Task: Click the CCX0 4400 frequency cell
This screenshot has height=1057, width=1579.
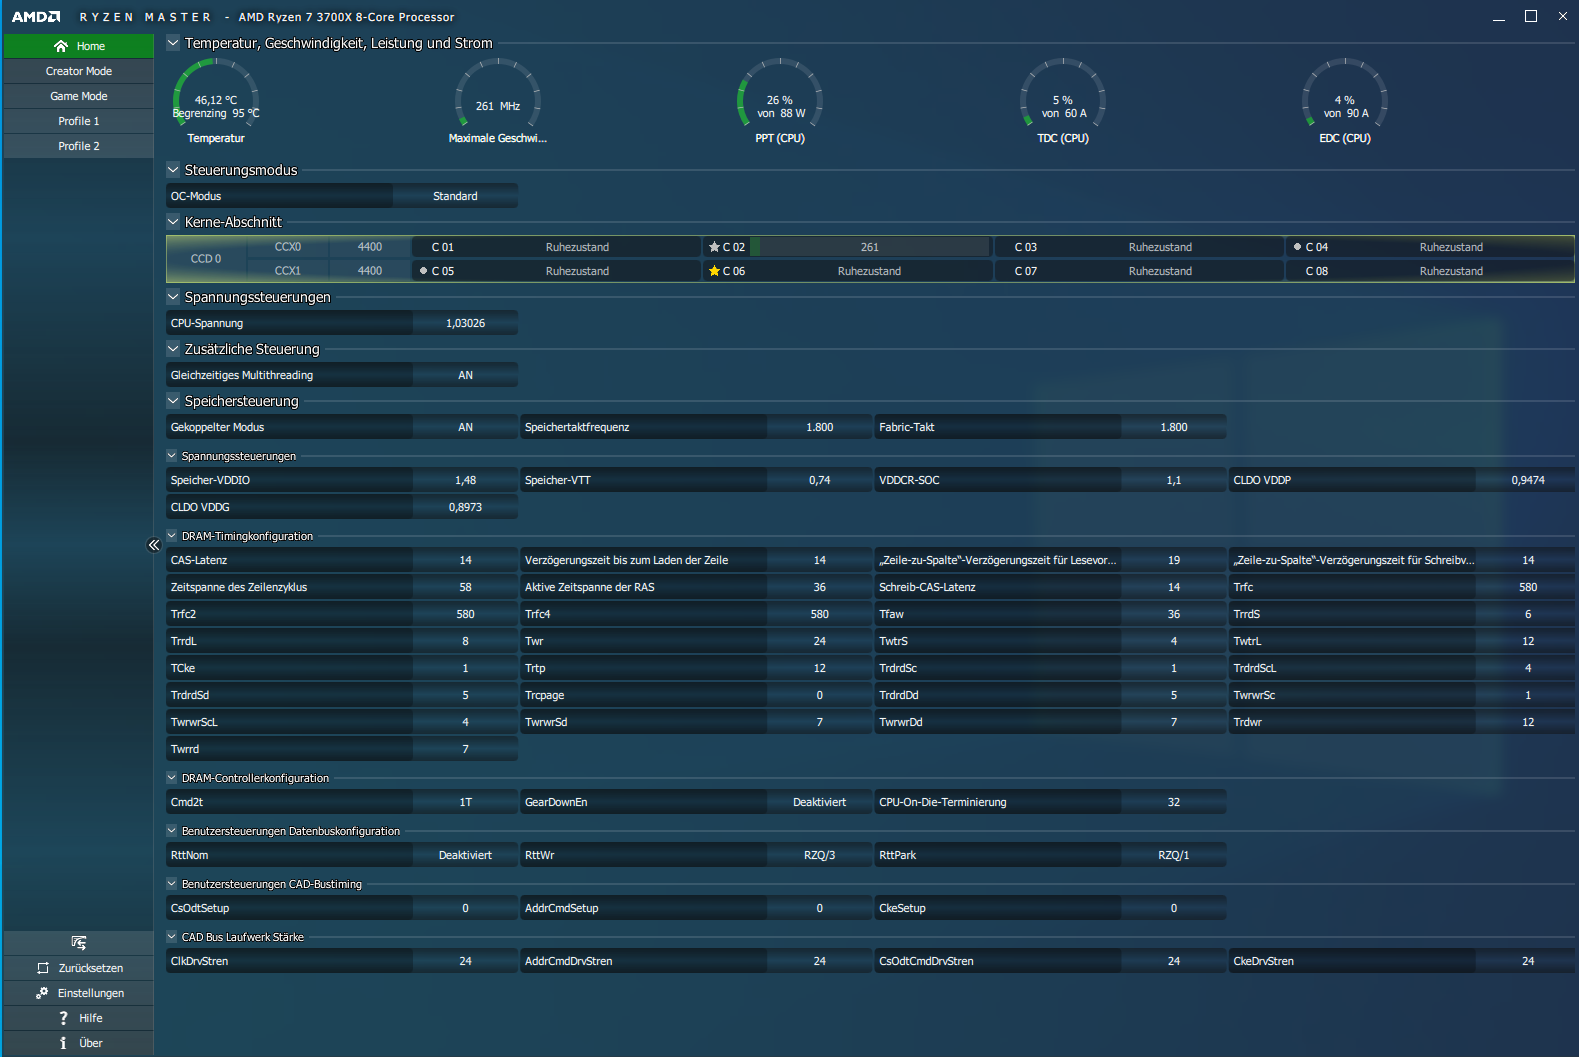Action: [370, 247]
